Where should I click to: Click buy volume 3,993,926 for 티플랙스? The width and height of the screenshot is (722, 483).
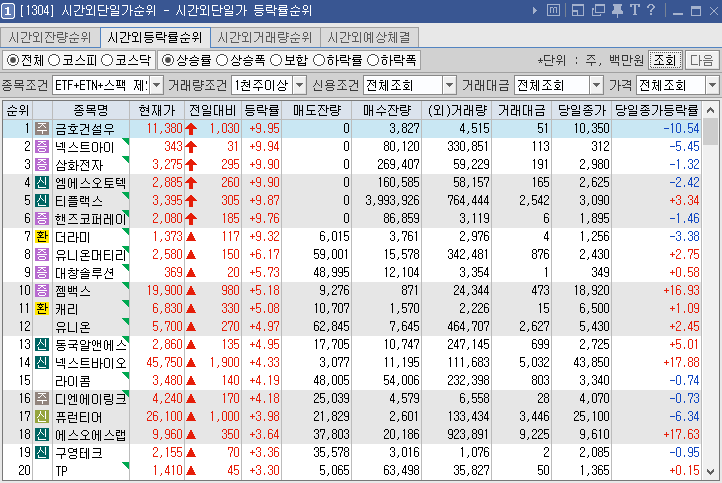click(392, 201)
